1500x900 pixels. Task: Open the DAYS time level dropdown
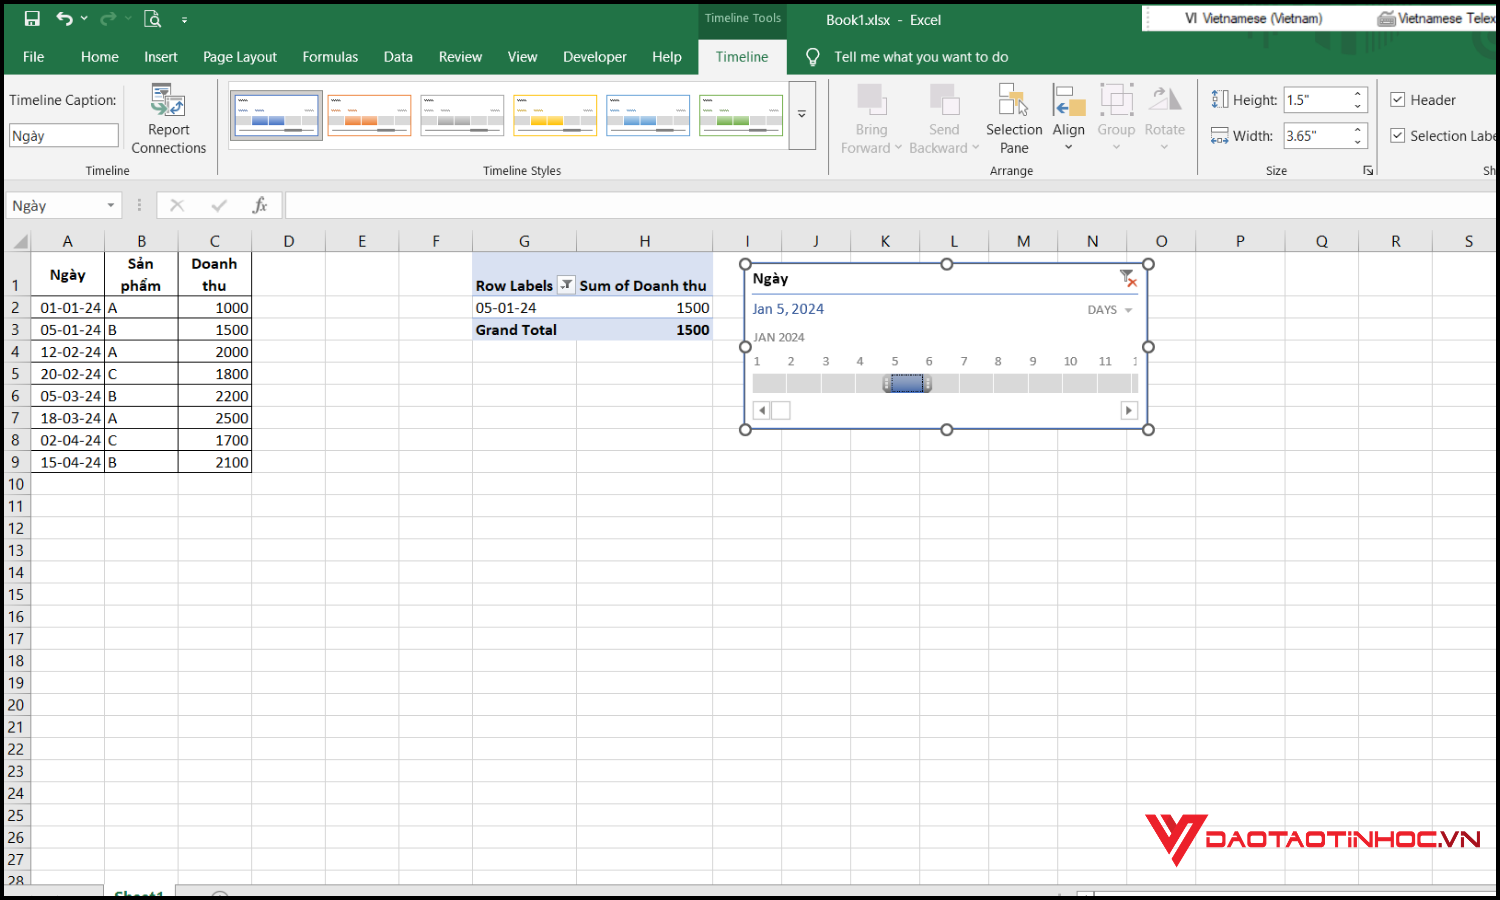(x=1110, y=309)
